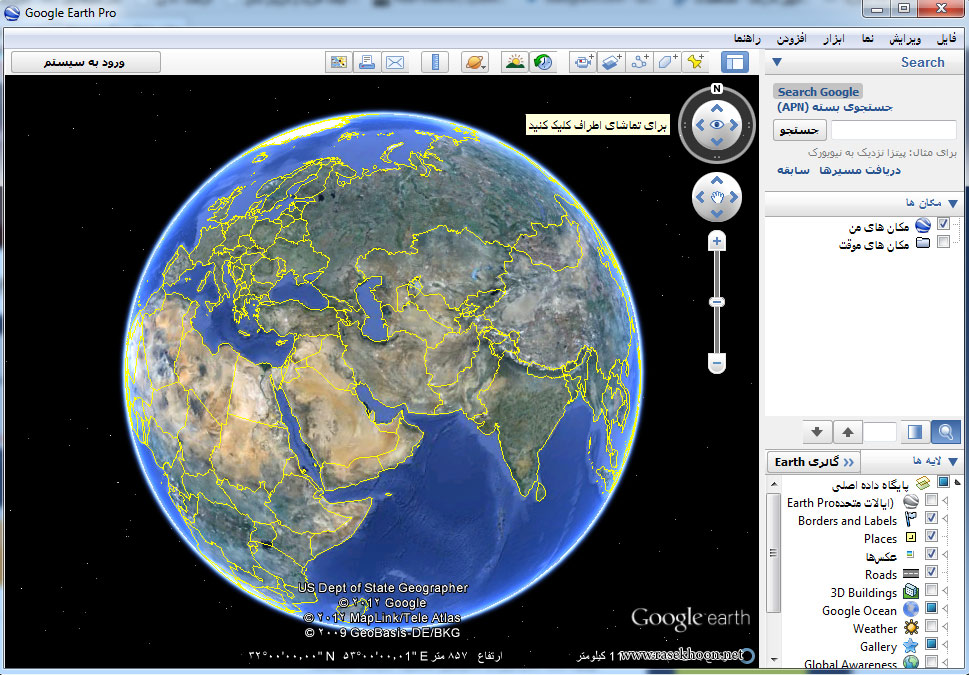Image resolution: width=969 pixels, height=675 pixels.
Task: Click the search text input field
Action: (x=894, y=130)
